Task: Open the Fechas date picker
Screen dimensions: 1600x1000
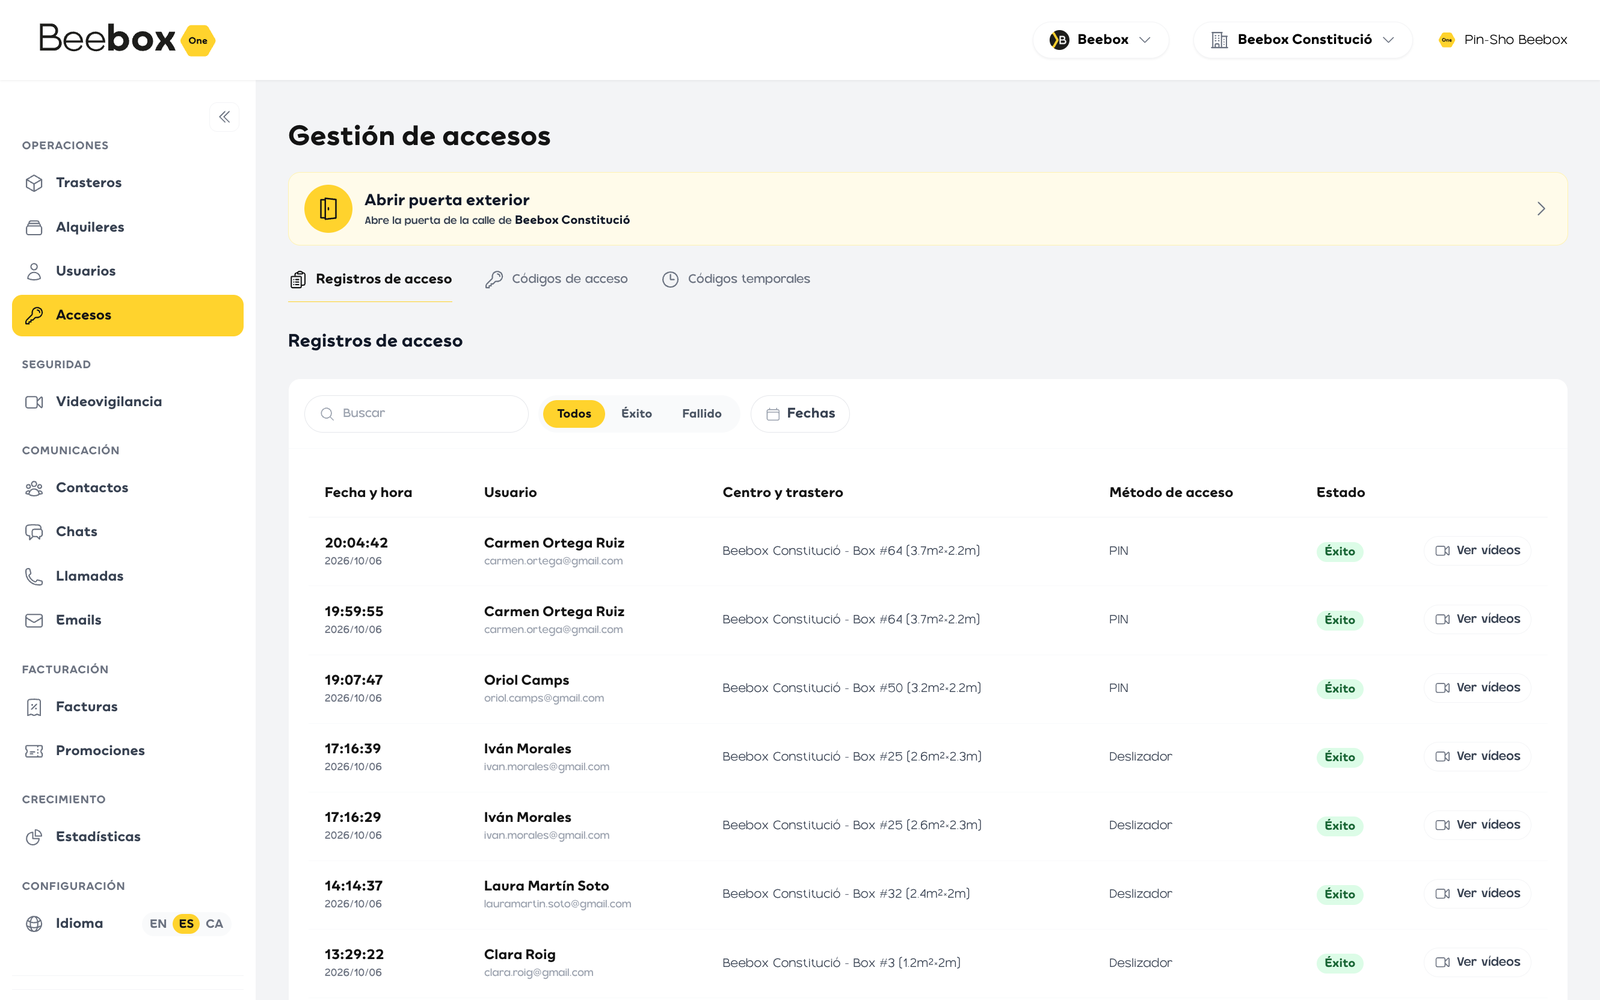Action: [800, 414]
